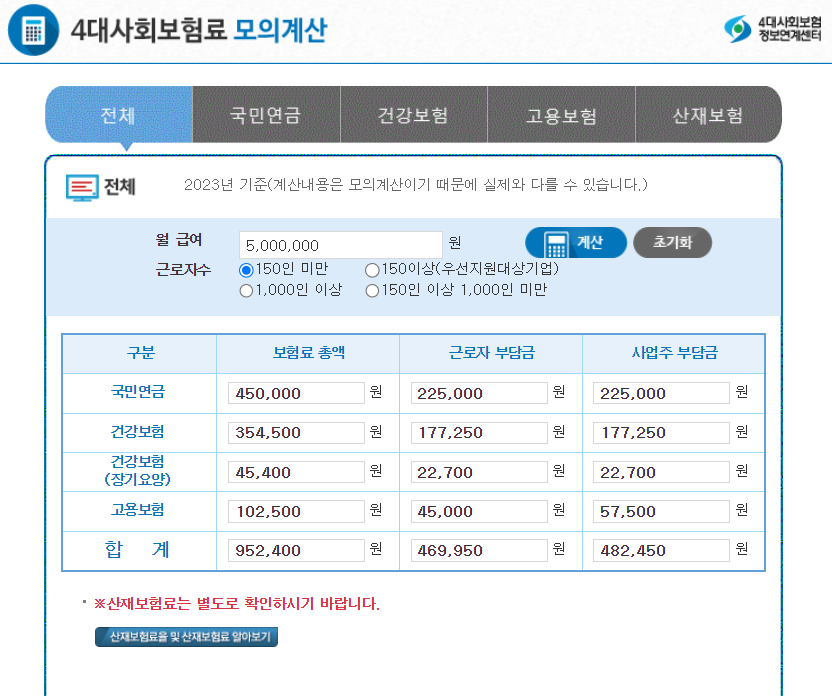This screenshot has width=832, height=696.
Task: Click 건강보험 사업주 부담금 field in table
Action: (x=661, y=433)
